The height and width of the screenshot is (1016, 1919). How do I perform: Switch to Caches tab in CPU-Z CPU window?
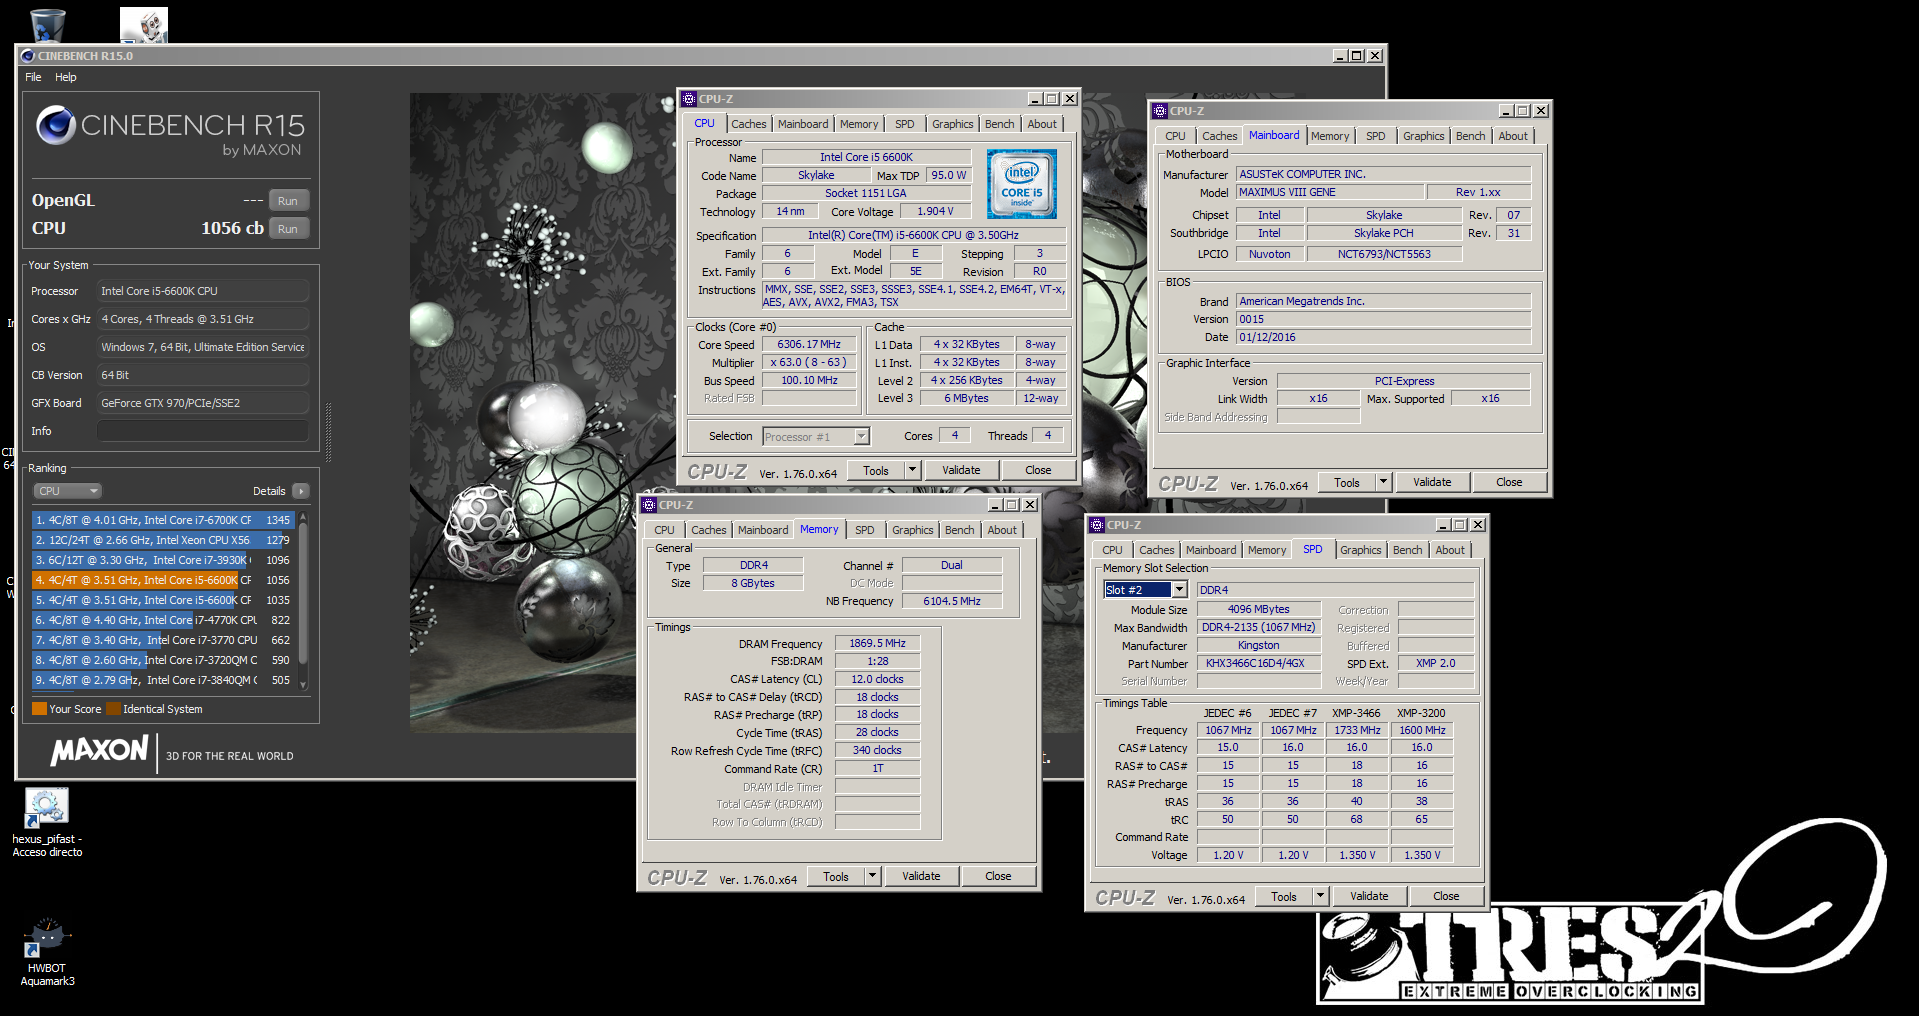click(x=748, y=124)
